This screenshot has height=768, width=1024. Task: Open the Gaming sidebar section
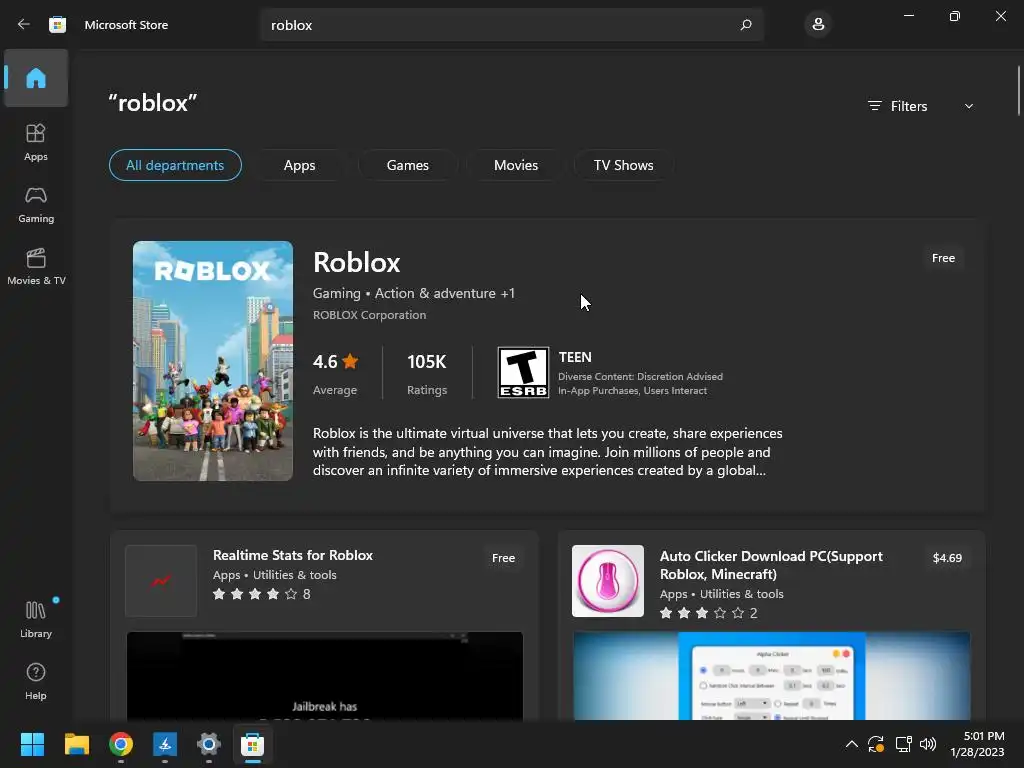click(36, 204)
